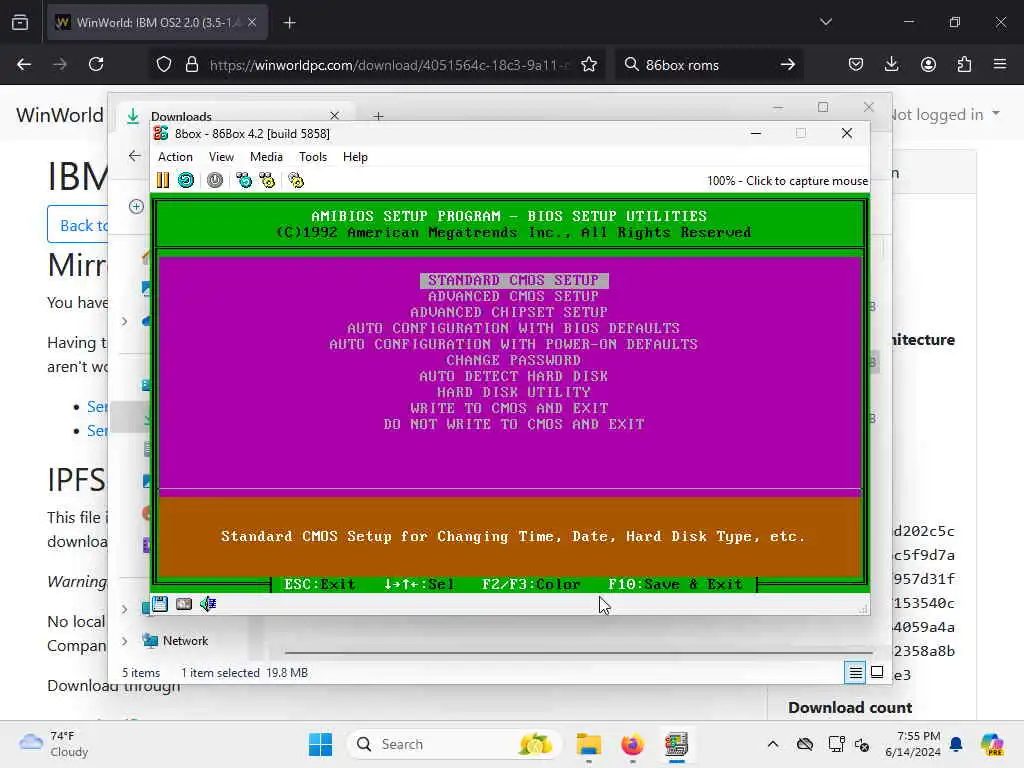
Task: Select CHANGE PASSWORD BIOS entry
Action: 513,360
